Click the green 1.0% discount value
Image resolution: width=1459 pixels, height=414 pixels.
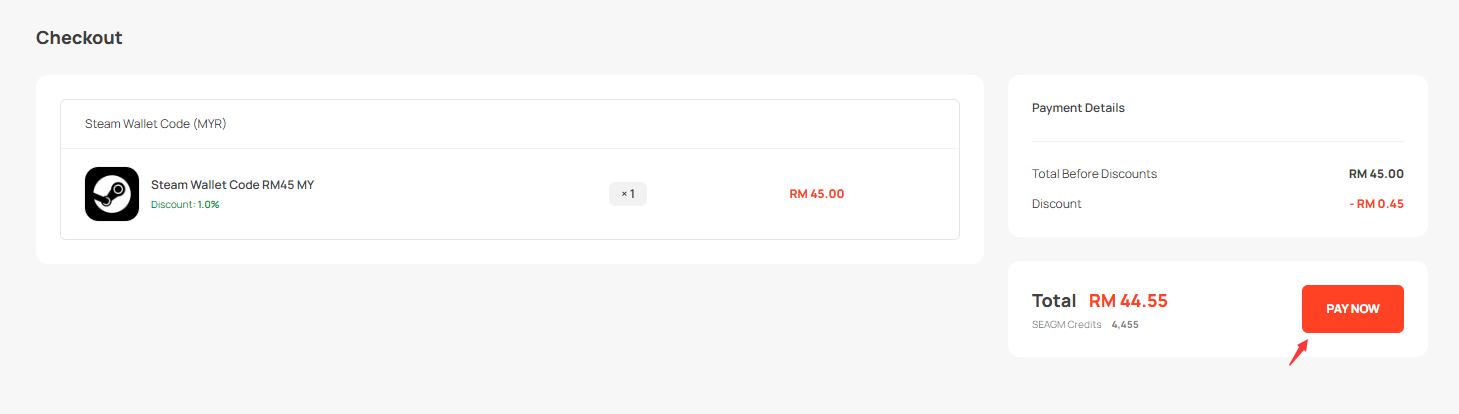[208, 205]
